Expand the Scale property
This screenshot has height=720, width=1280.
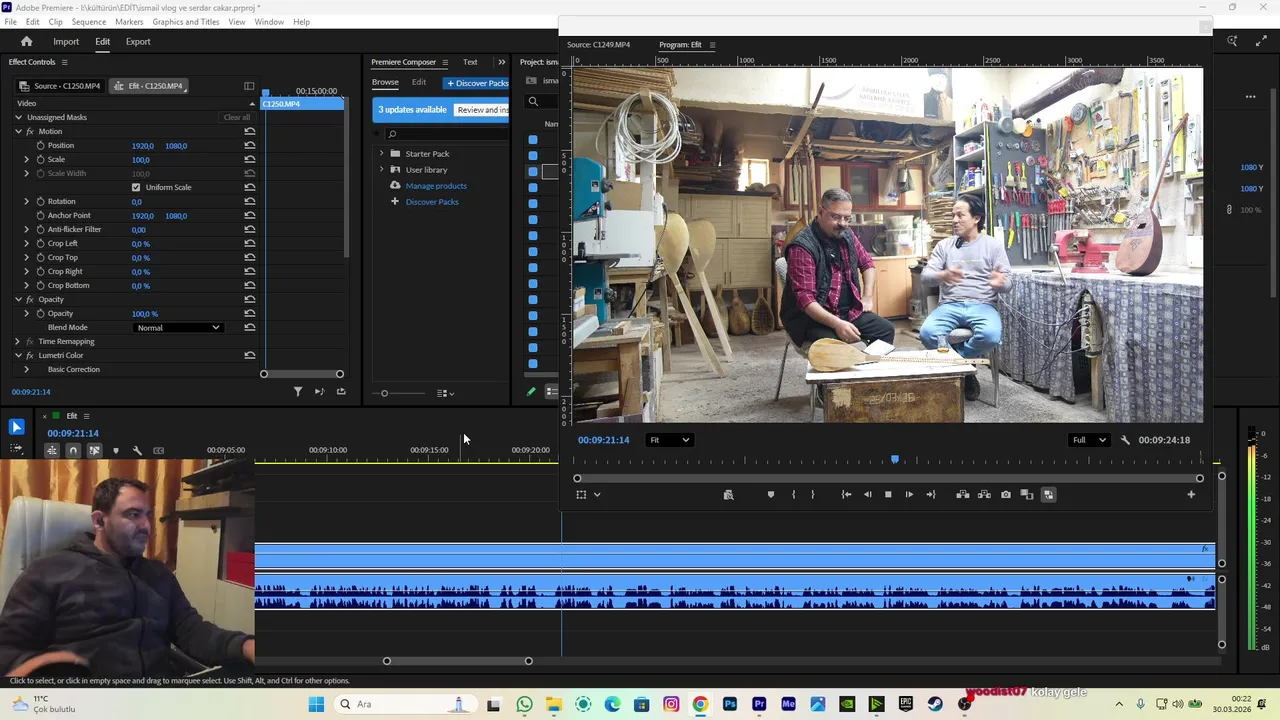27,159
